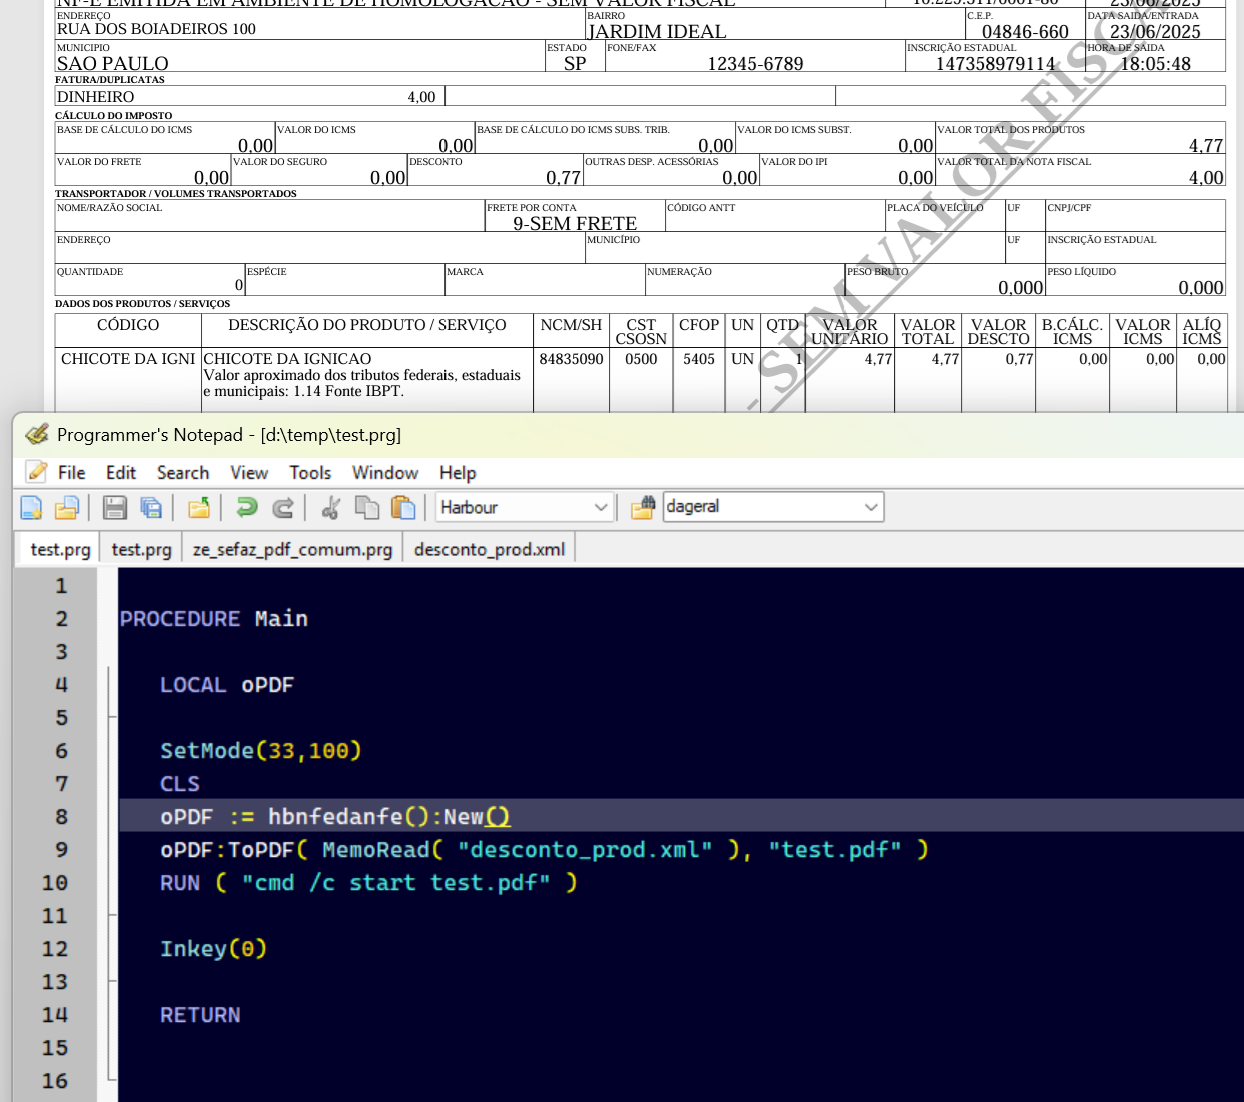Collapse the code fold at line 5
Image resolution: width=1244 pixels, height=1102 pixels.
pos(111,717)
